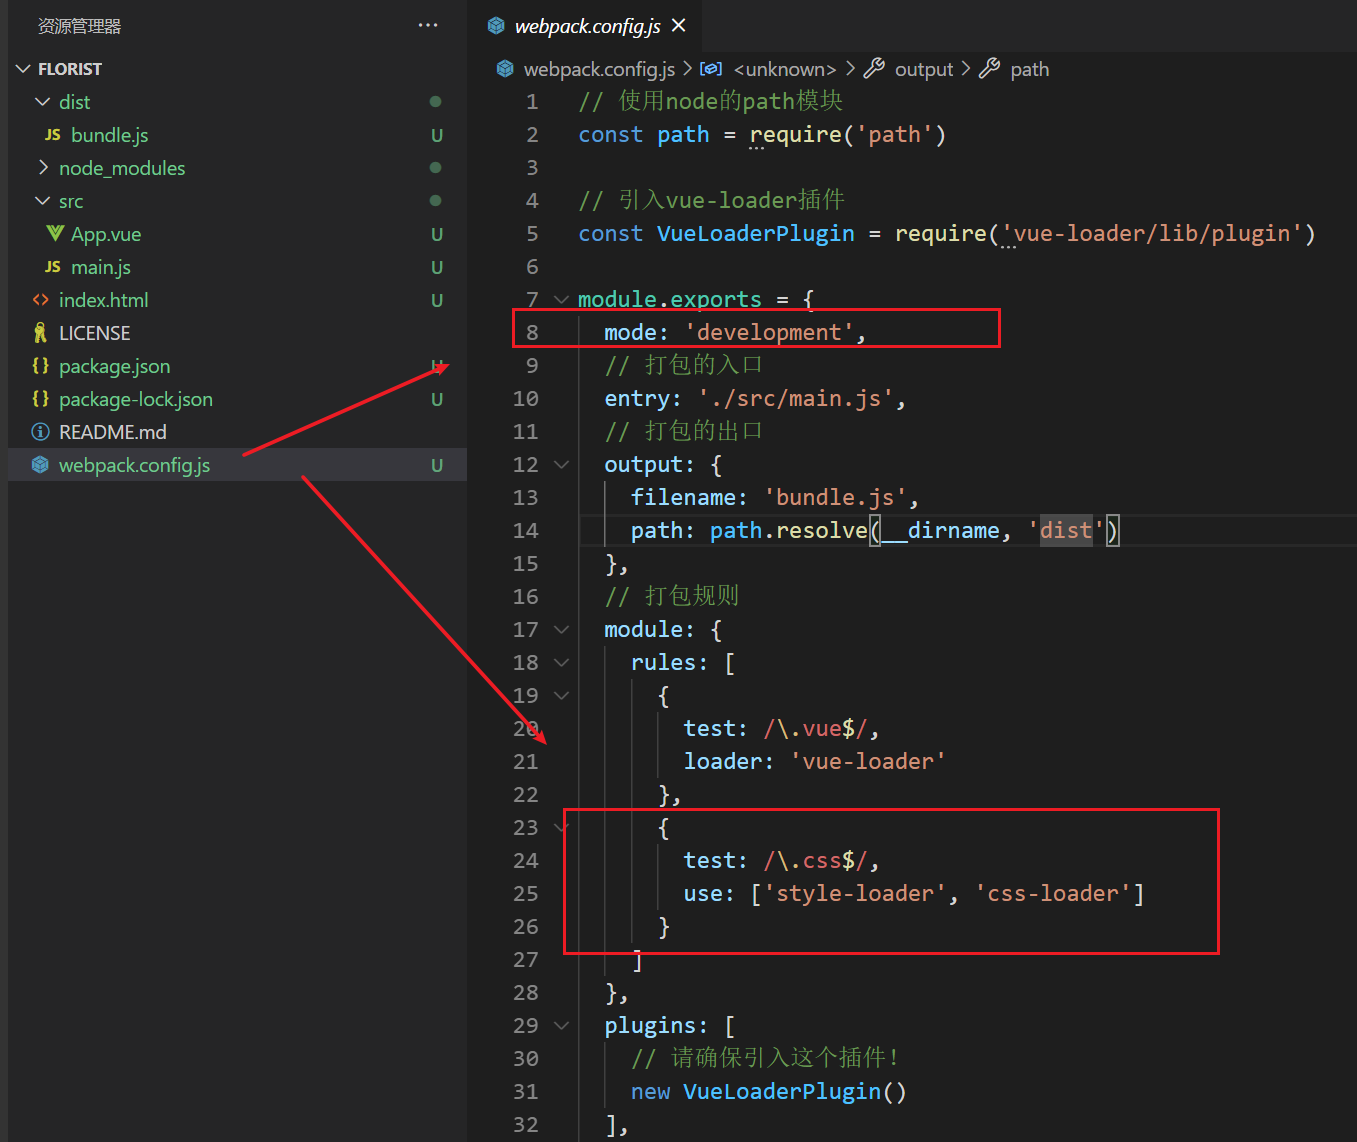
Task: Fold rules array at line 18
Action: click(561, 662)
